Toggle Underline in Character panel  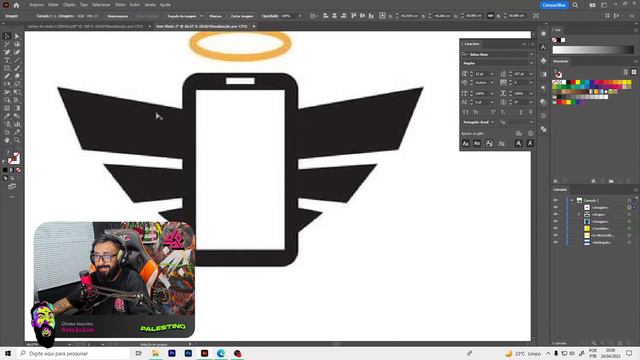pos(520,112)
